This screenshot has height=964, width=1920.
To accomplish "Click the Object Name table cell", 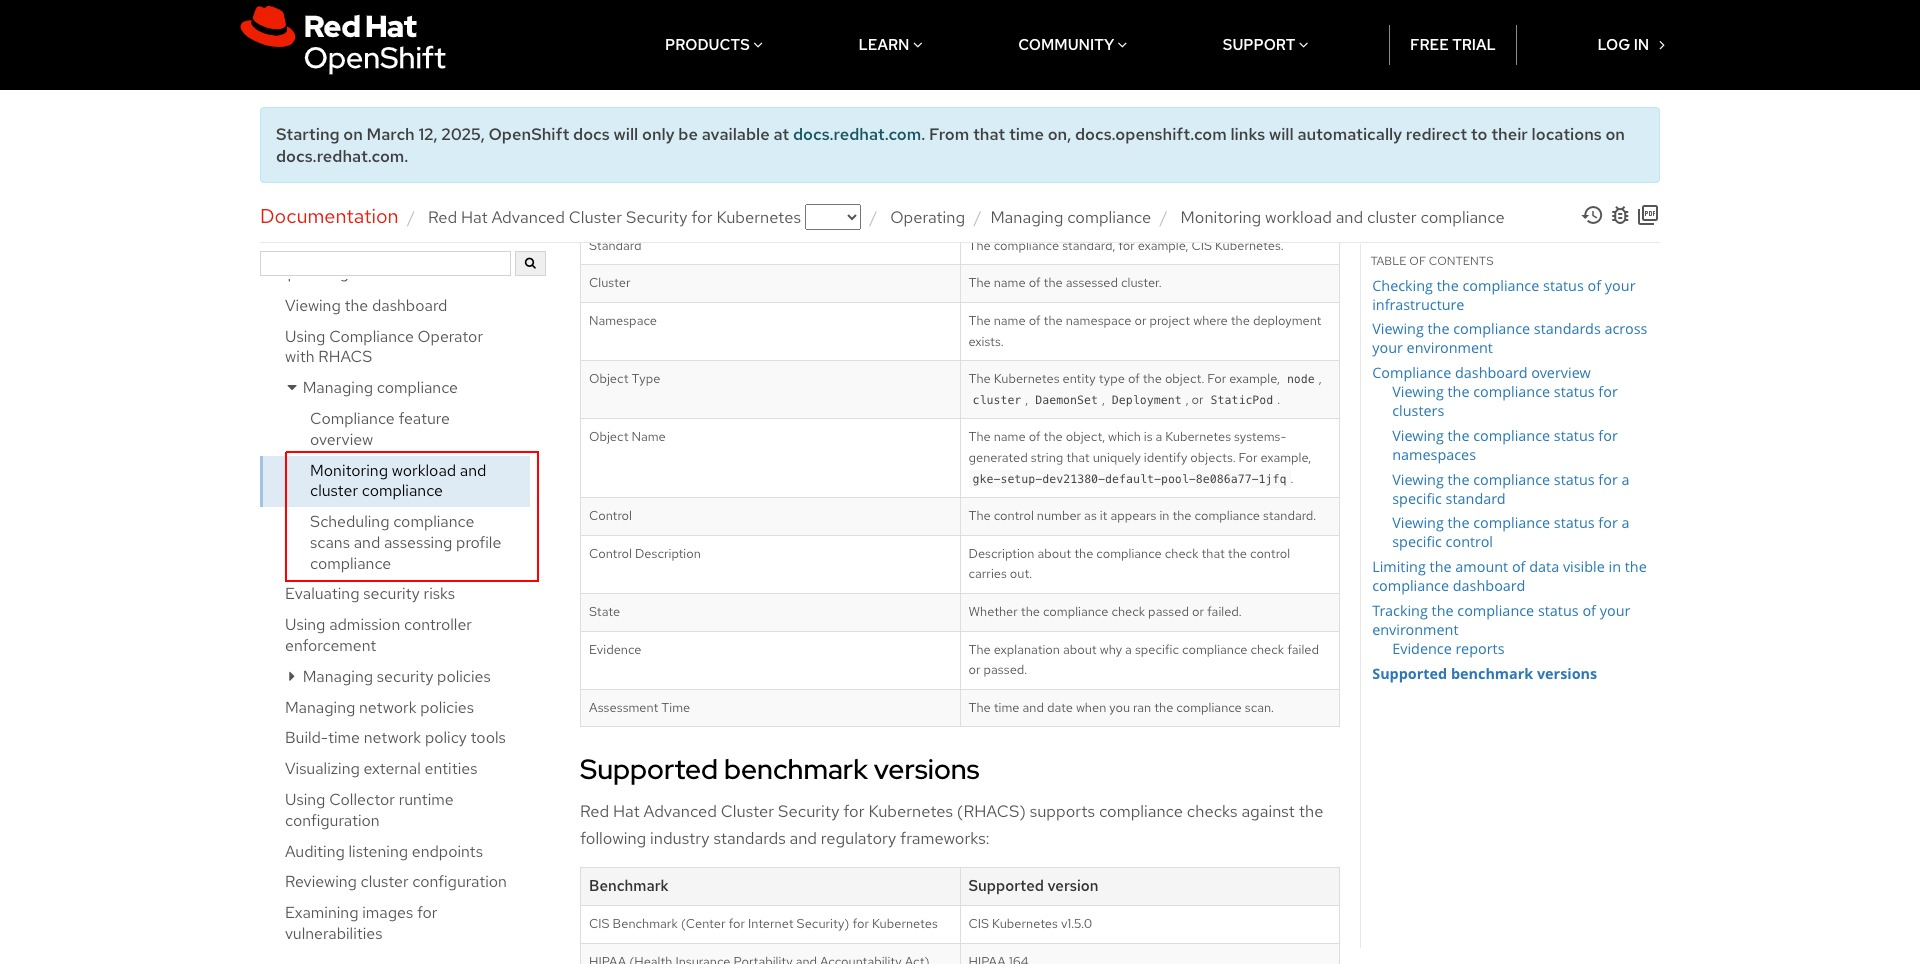I will pos(770,458).
